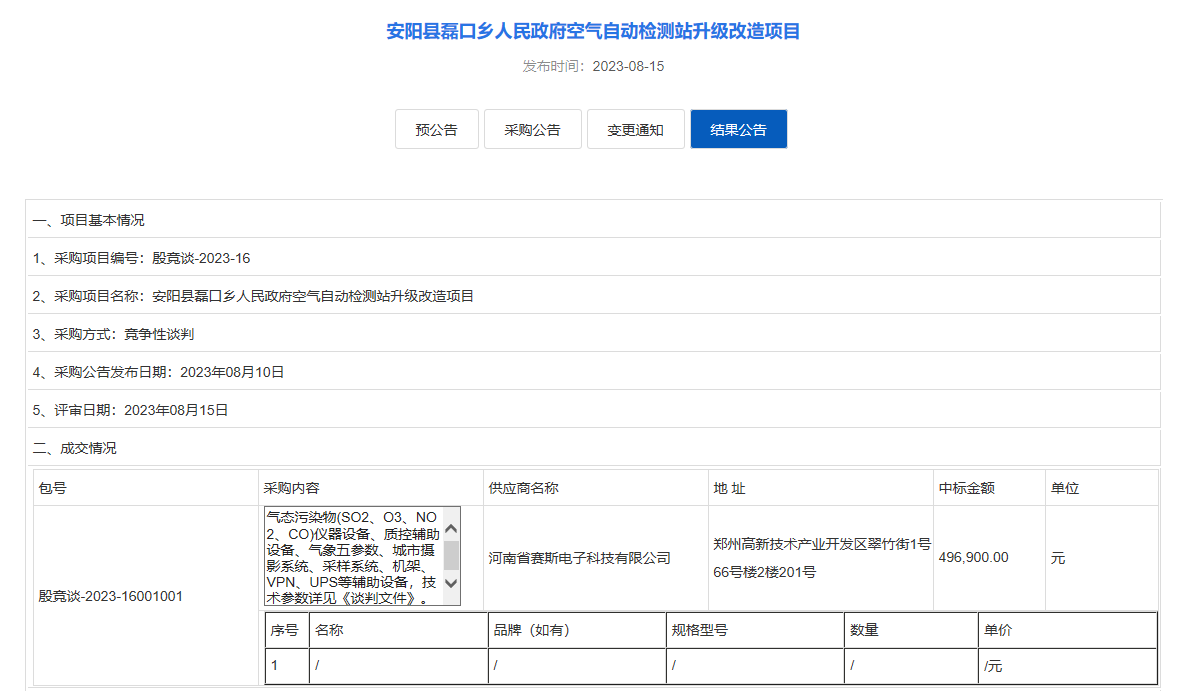The image size is (1180, 691).
Task: Click the bid amount 496,900.00
Action: (x=974, y=558)
